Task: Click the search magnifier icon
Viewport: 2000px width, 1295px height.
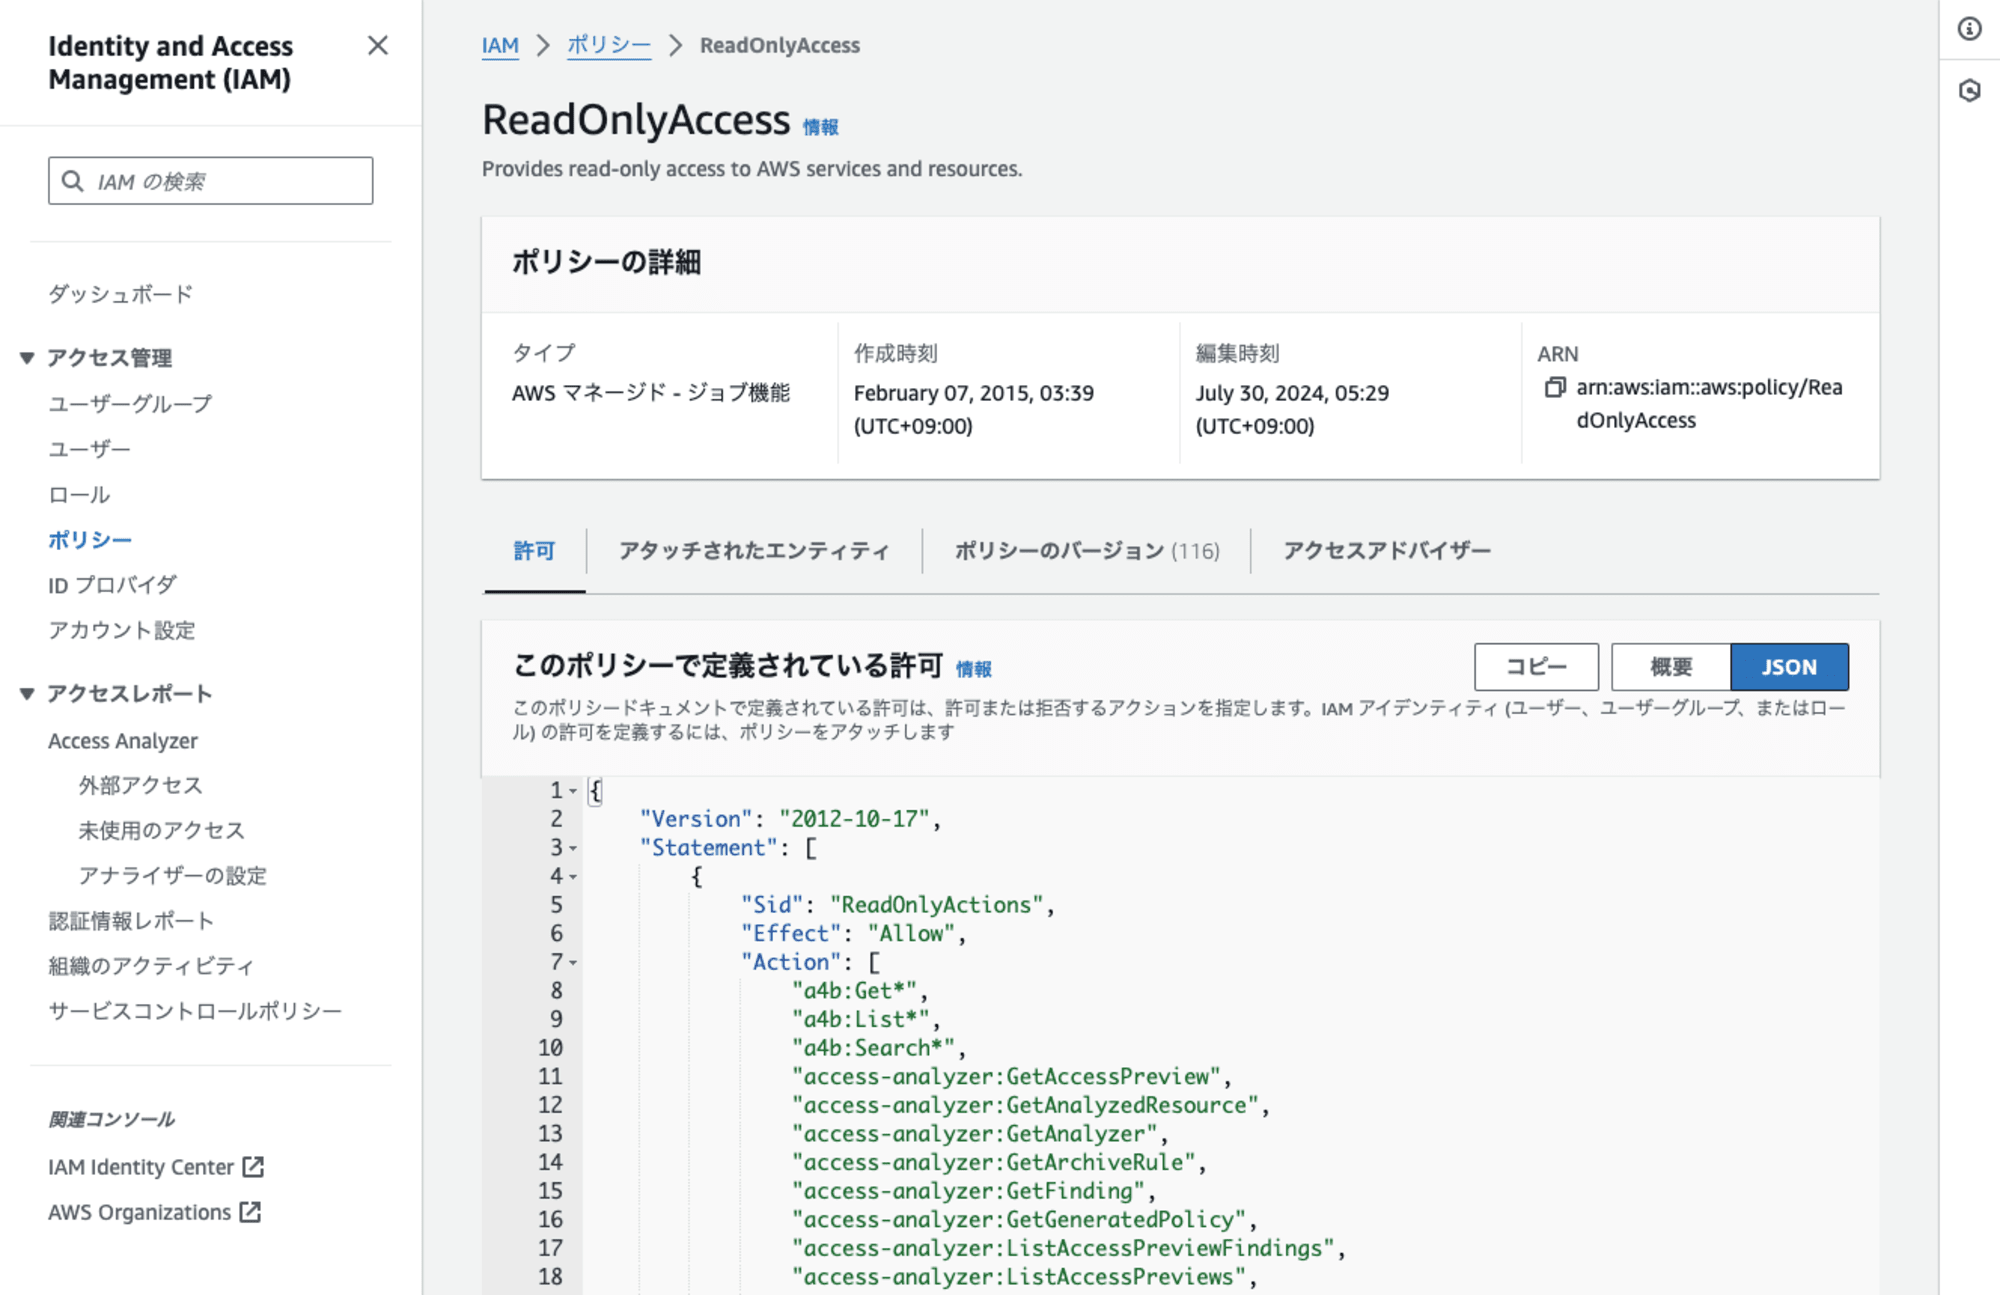Action: point(72,181)
